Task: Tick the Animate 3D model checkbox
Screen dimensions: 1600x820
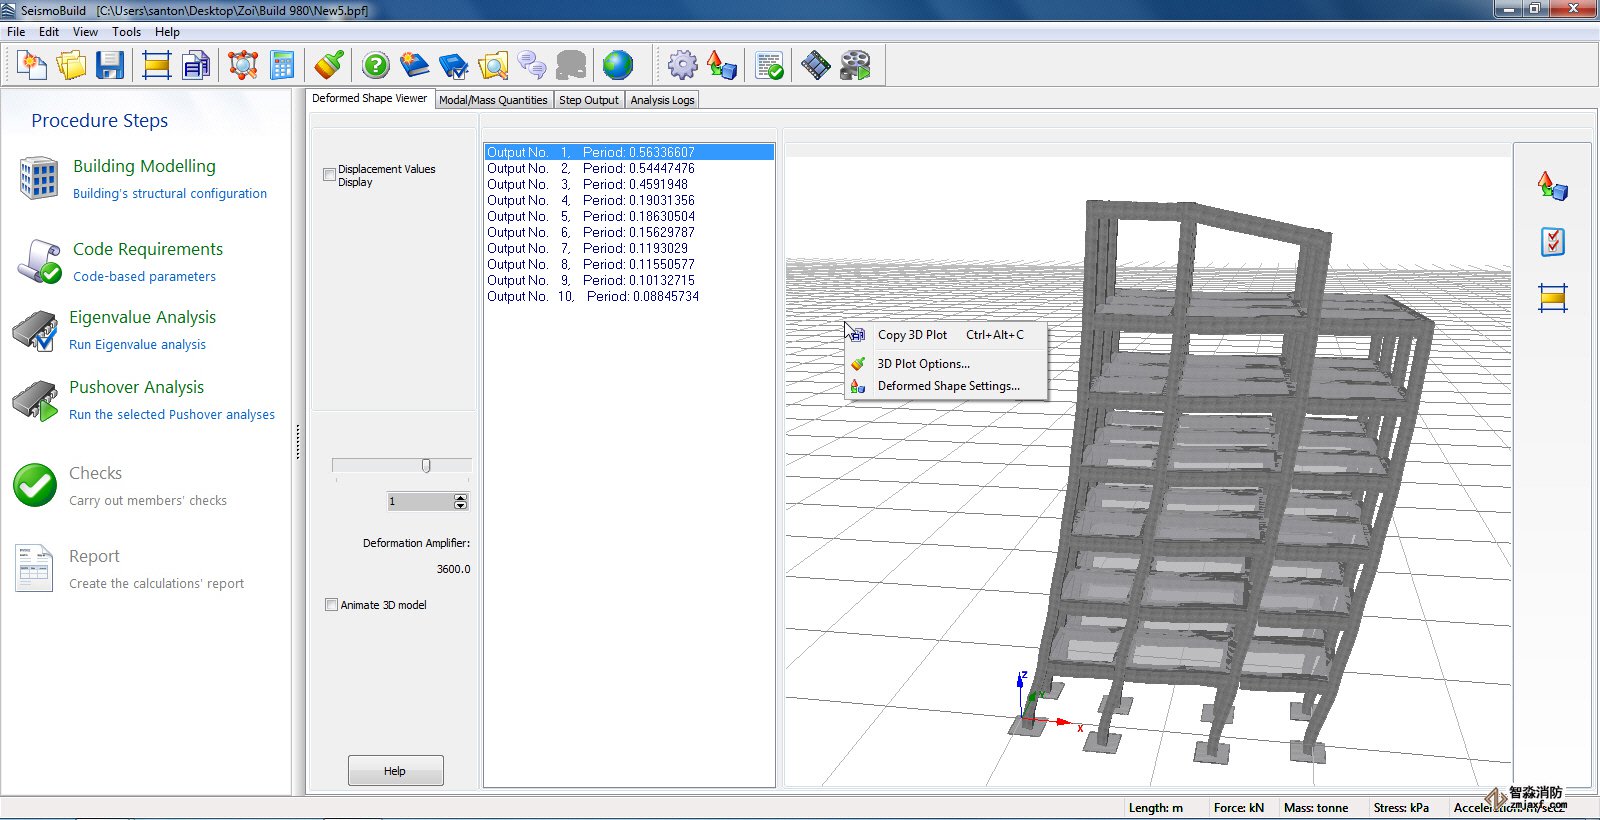Action: click(x=331, y=605)
